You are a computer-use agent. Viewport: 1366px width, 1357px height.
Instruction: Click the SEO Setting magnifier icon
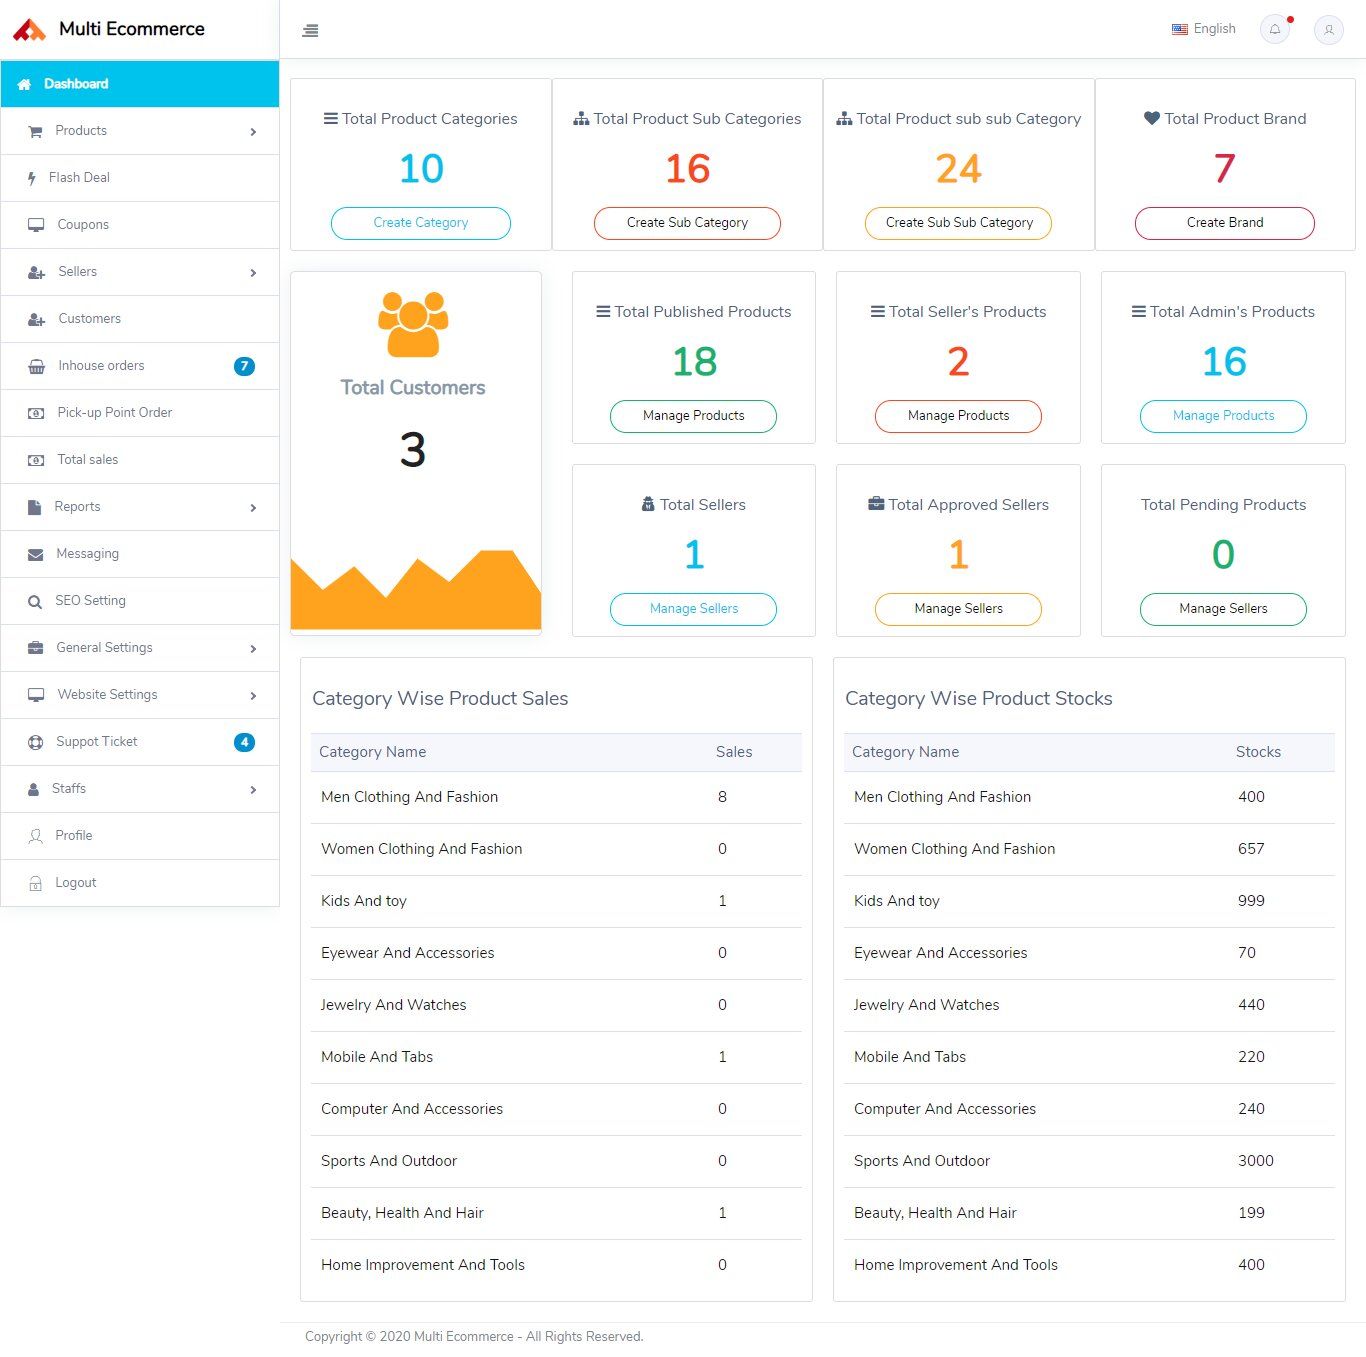point(35,601)
